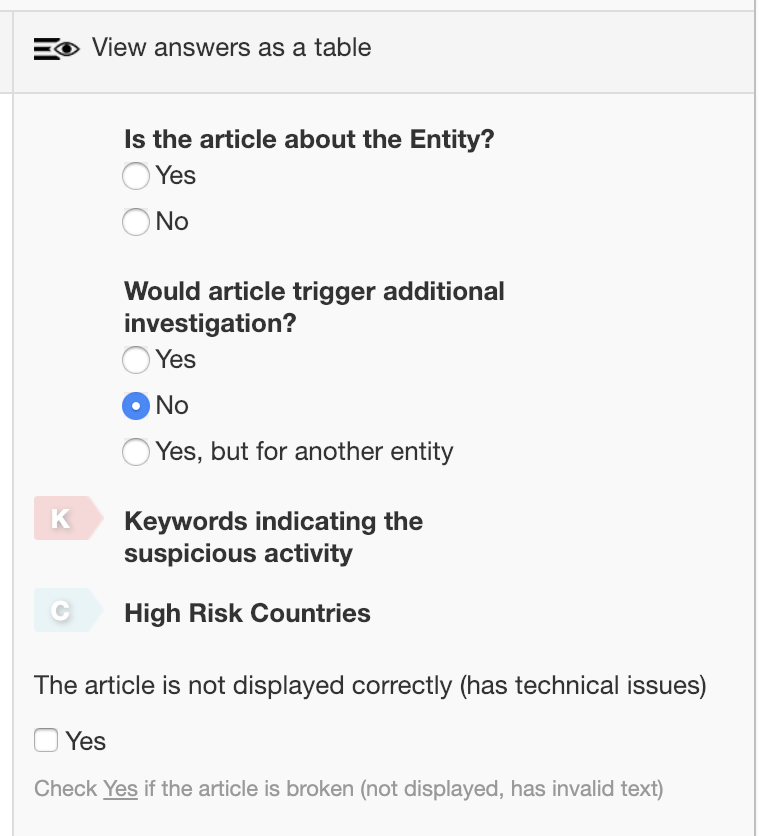Choose No for article about the Entity
Viewport: 778px width, 836px height.
pyautogui.click(x=135, y=222)
